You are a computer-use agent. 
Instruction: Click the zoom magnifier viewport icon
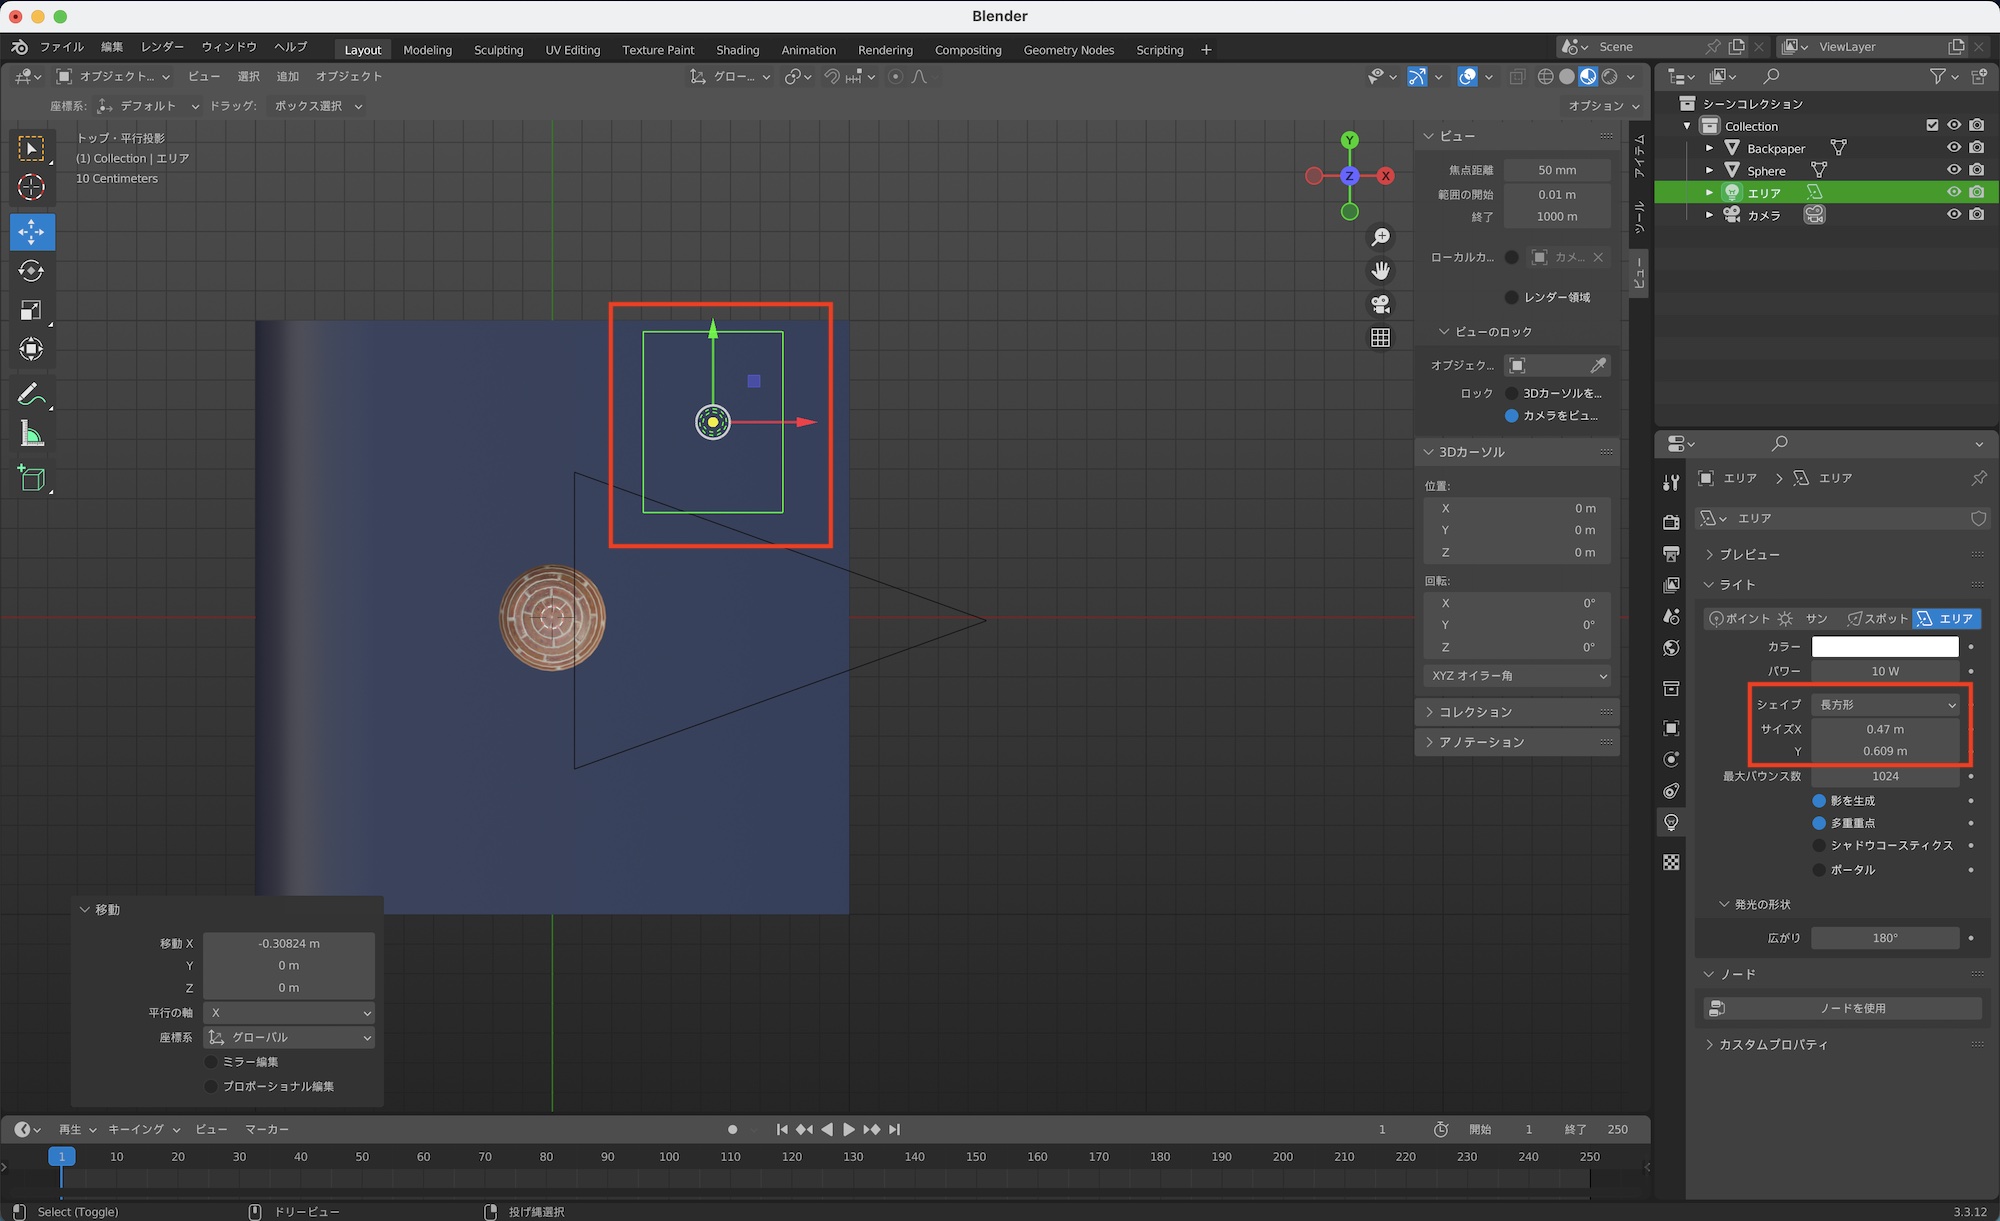point(1380,237)
